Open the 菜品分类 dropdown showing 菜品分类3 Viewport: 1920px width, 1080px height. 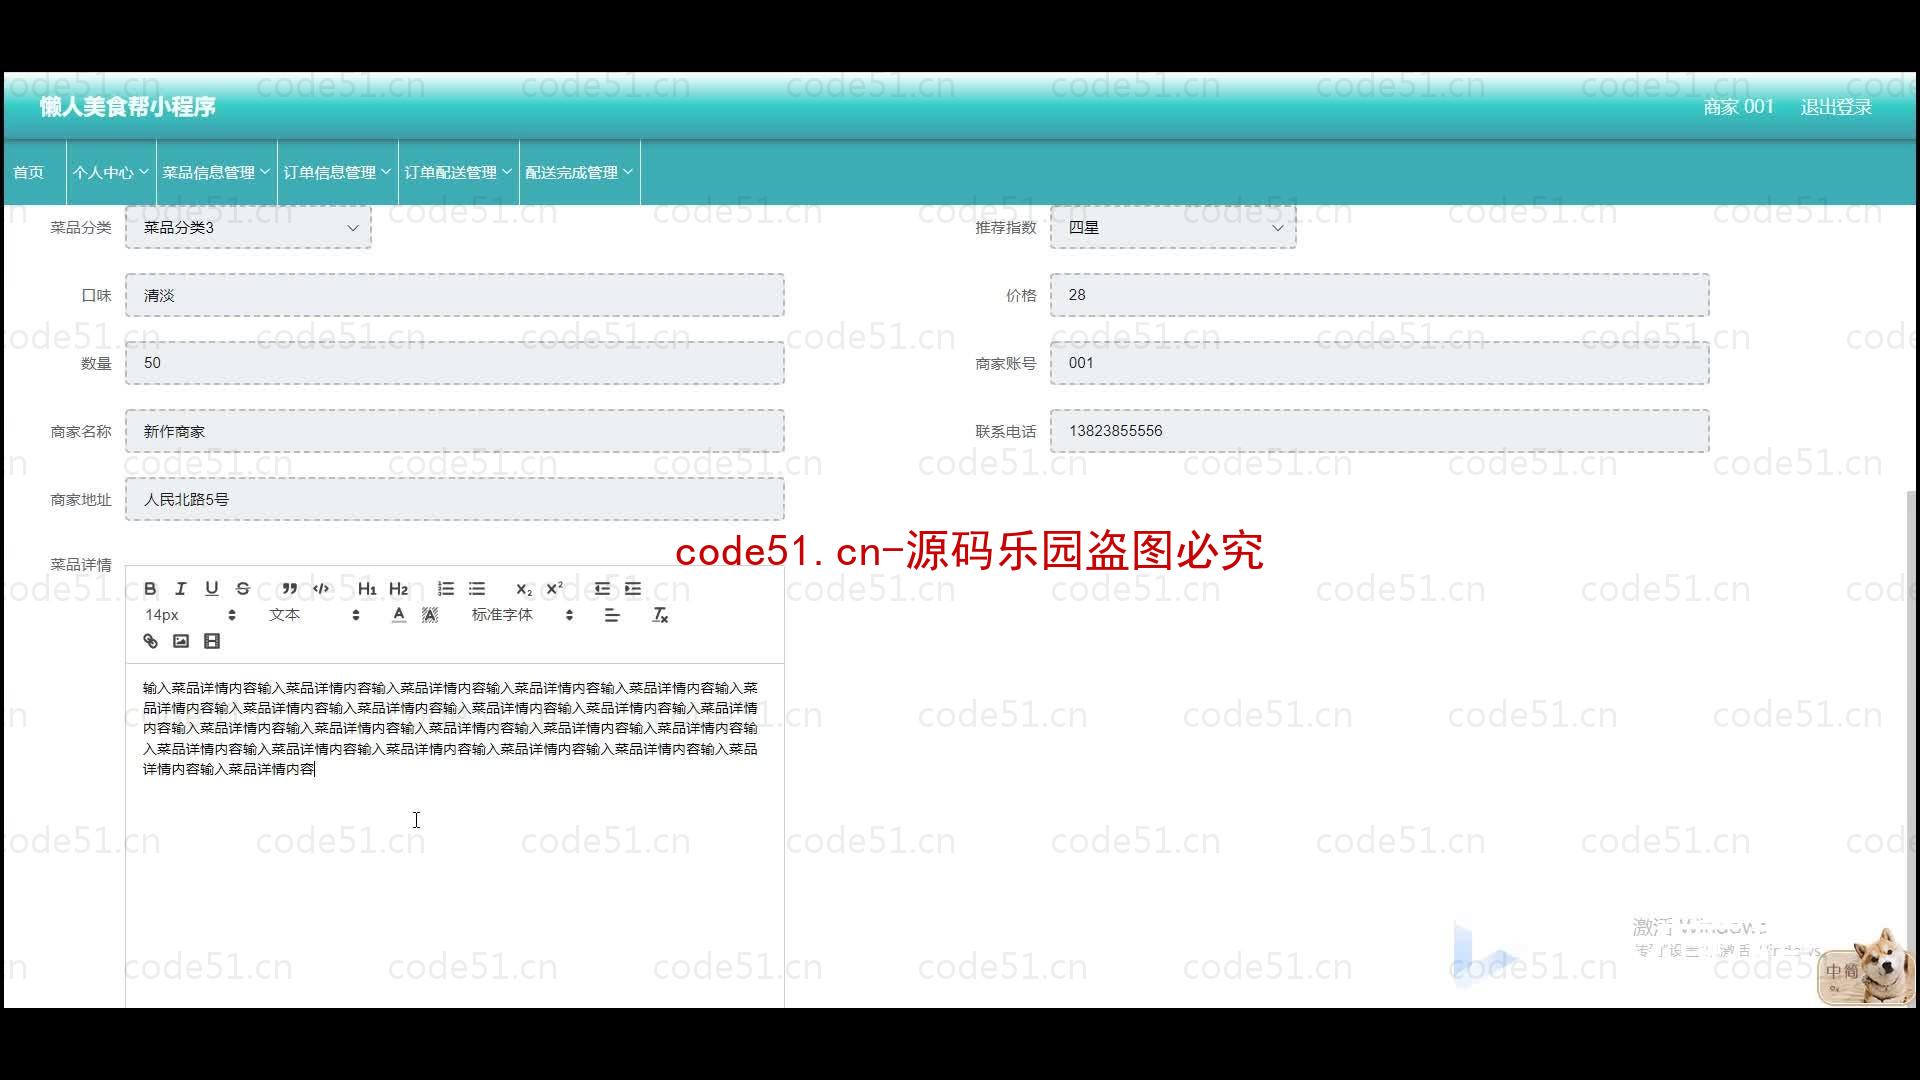(248, 227)
